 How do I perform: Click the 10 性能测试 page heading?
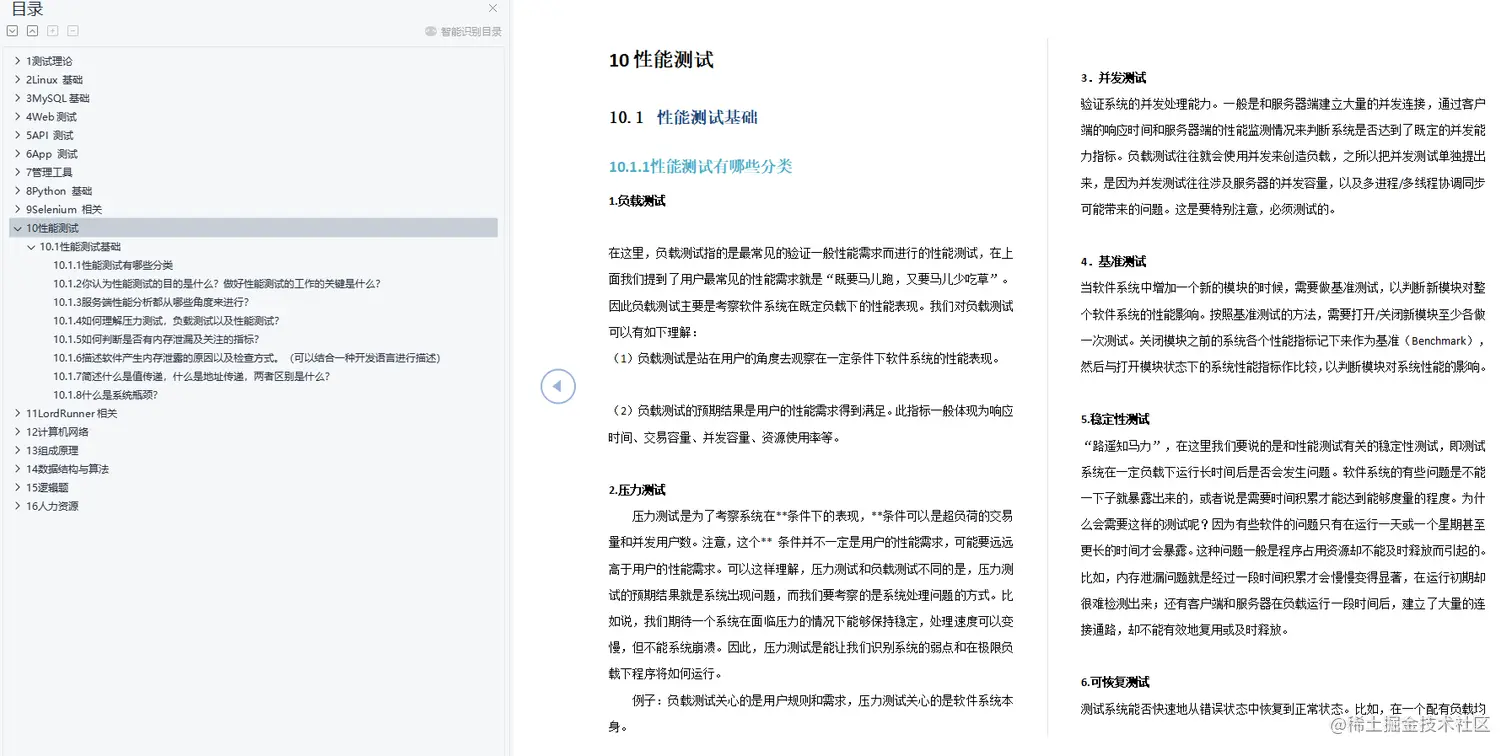661,60
